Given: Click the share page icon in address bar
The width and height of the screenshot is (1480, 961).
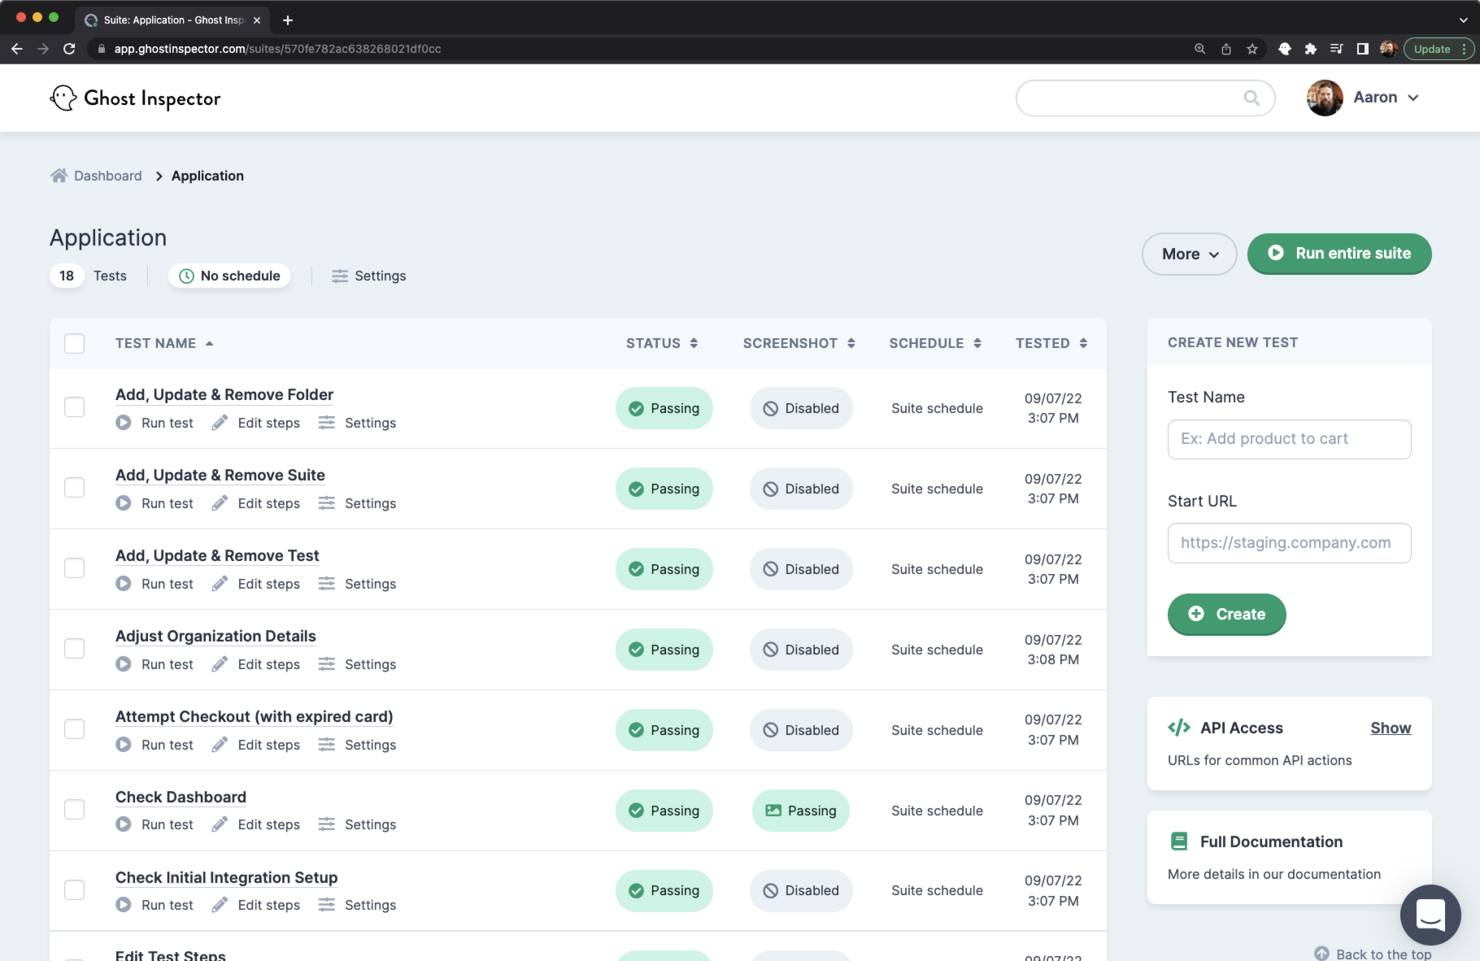Looking at the screenshot, I should (1226, 49).
